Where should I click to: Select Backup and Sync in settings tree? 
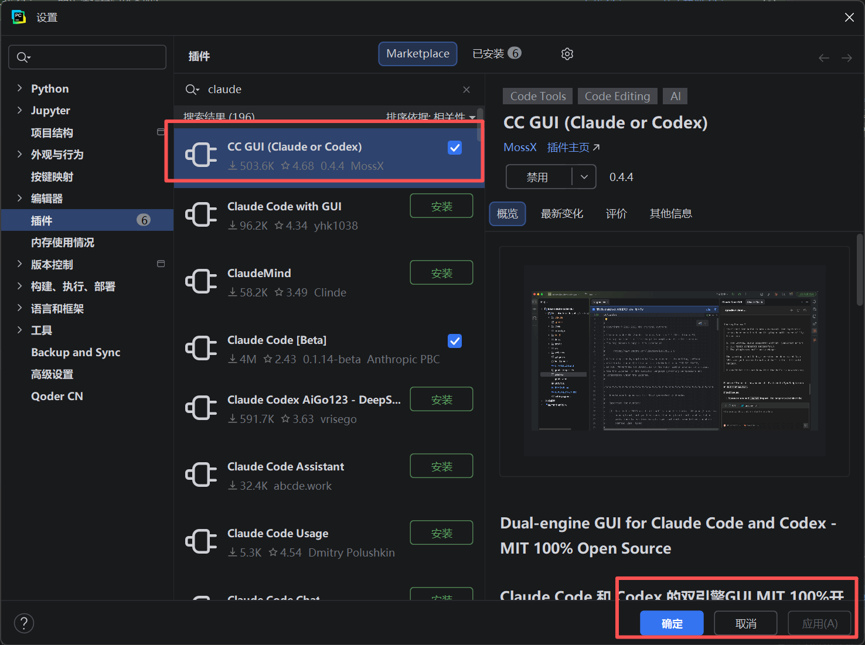point(76,352)
